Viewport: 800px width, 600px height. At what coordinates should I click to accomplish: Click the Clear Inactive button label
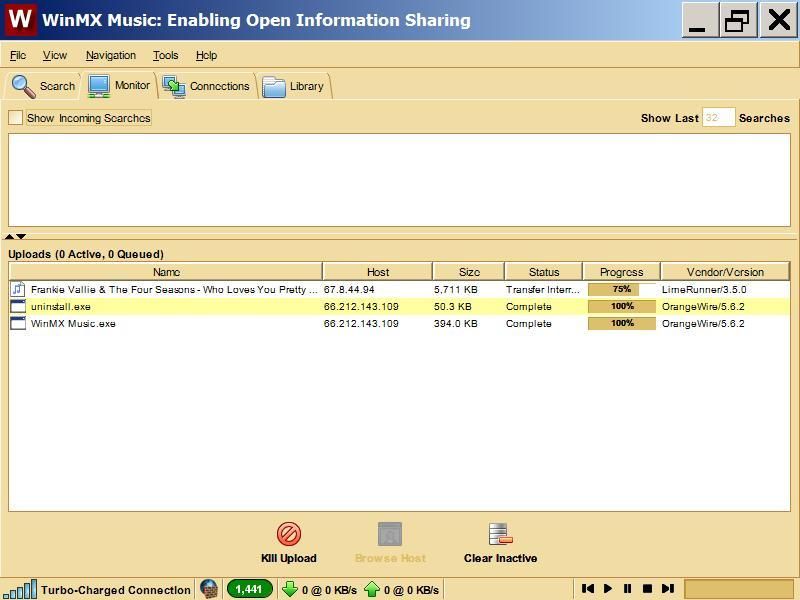[501, 558]
